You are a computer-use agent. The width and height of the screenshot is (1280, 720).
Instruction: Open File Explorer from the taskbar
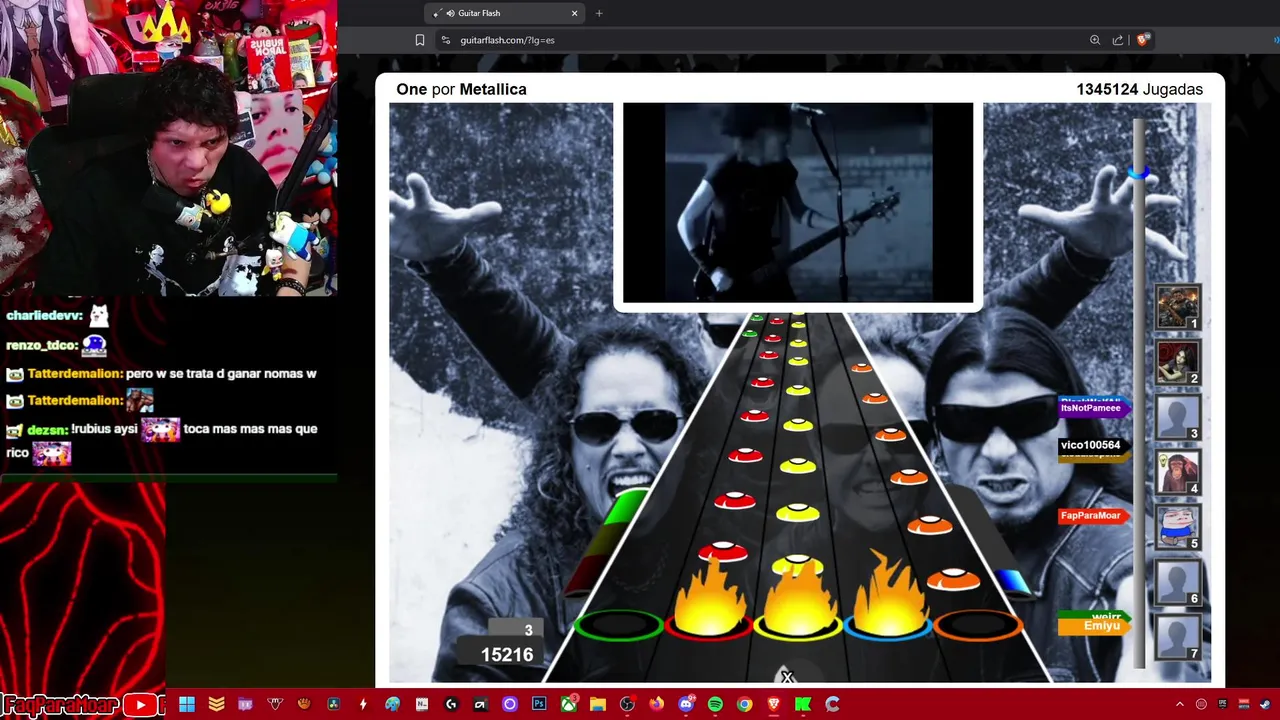click(x=598, y=704)
